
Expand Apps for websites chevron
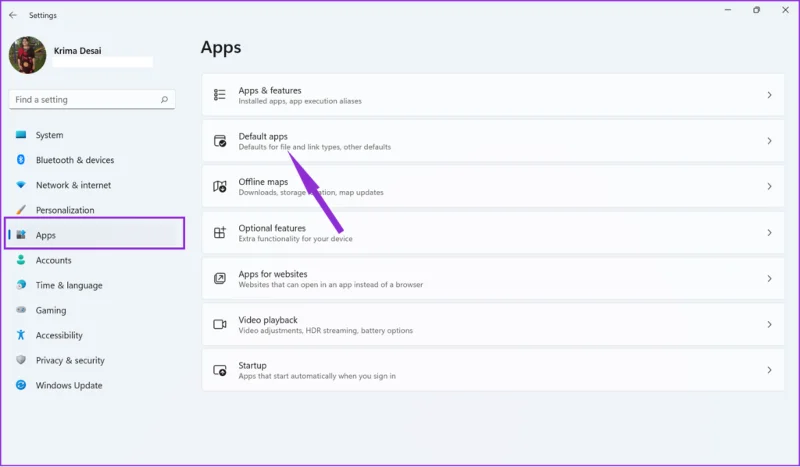769,278
